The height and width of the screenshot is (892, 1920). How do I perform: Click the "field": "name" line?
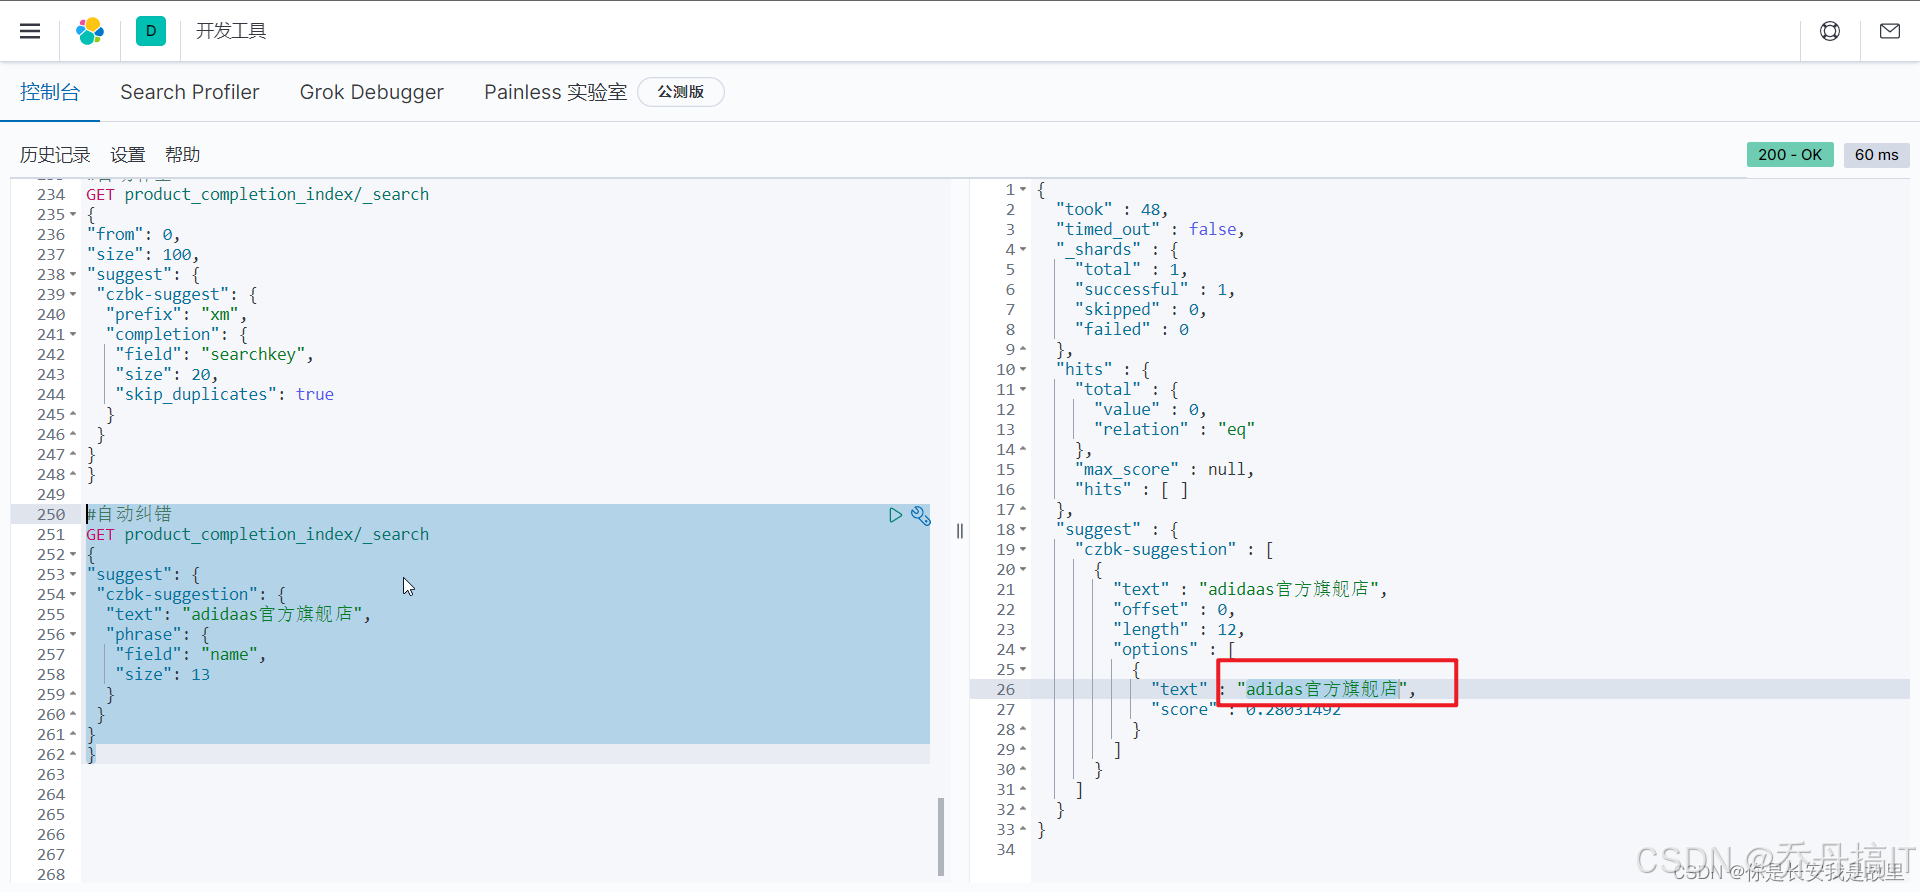190,654
